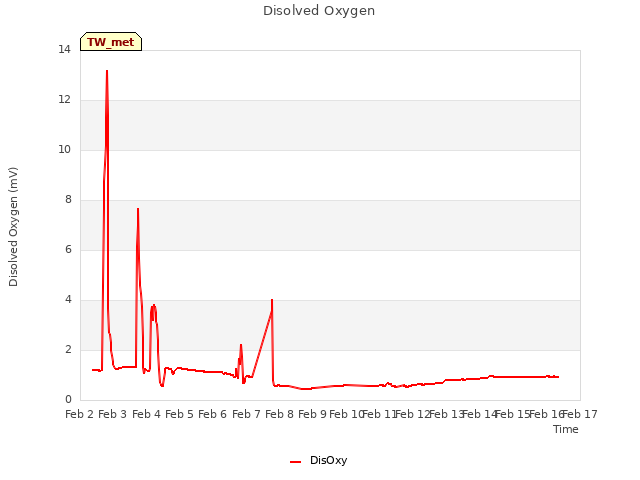Click the Feb 8 tick label
The image size is (640, 480).
click(x=279, y=414)
